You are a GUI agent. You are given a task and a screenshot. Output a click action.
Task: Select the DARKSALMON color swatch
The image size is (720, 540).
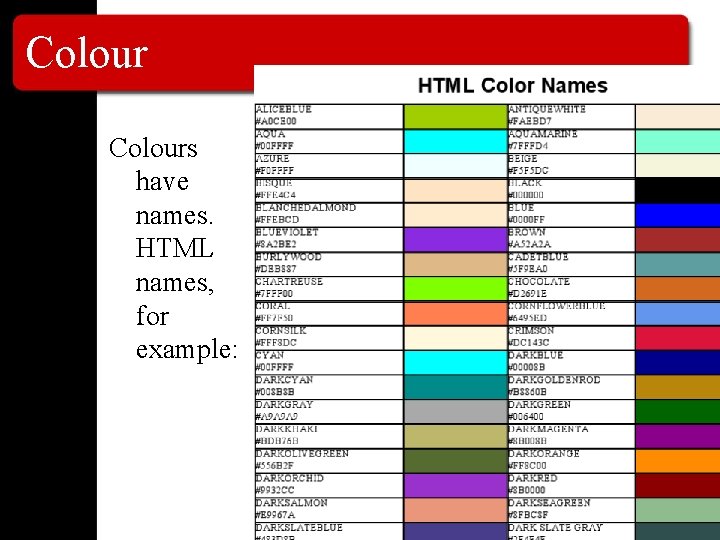click(x=456, y=511)
